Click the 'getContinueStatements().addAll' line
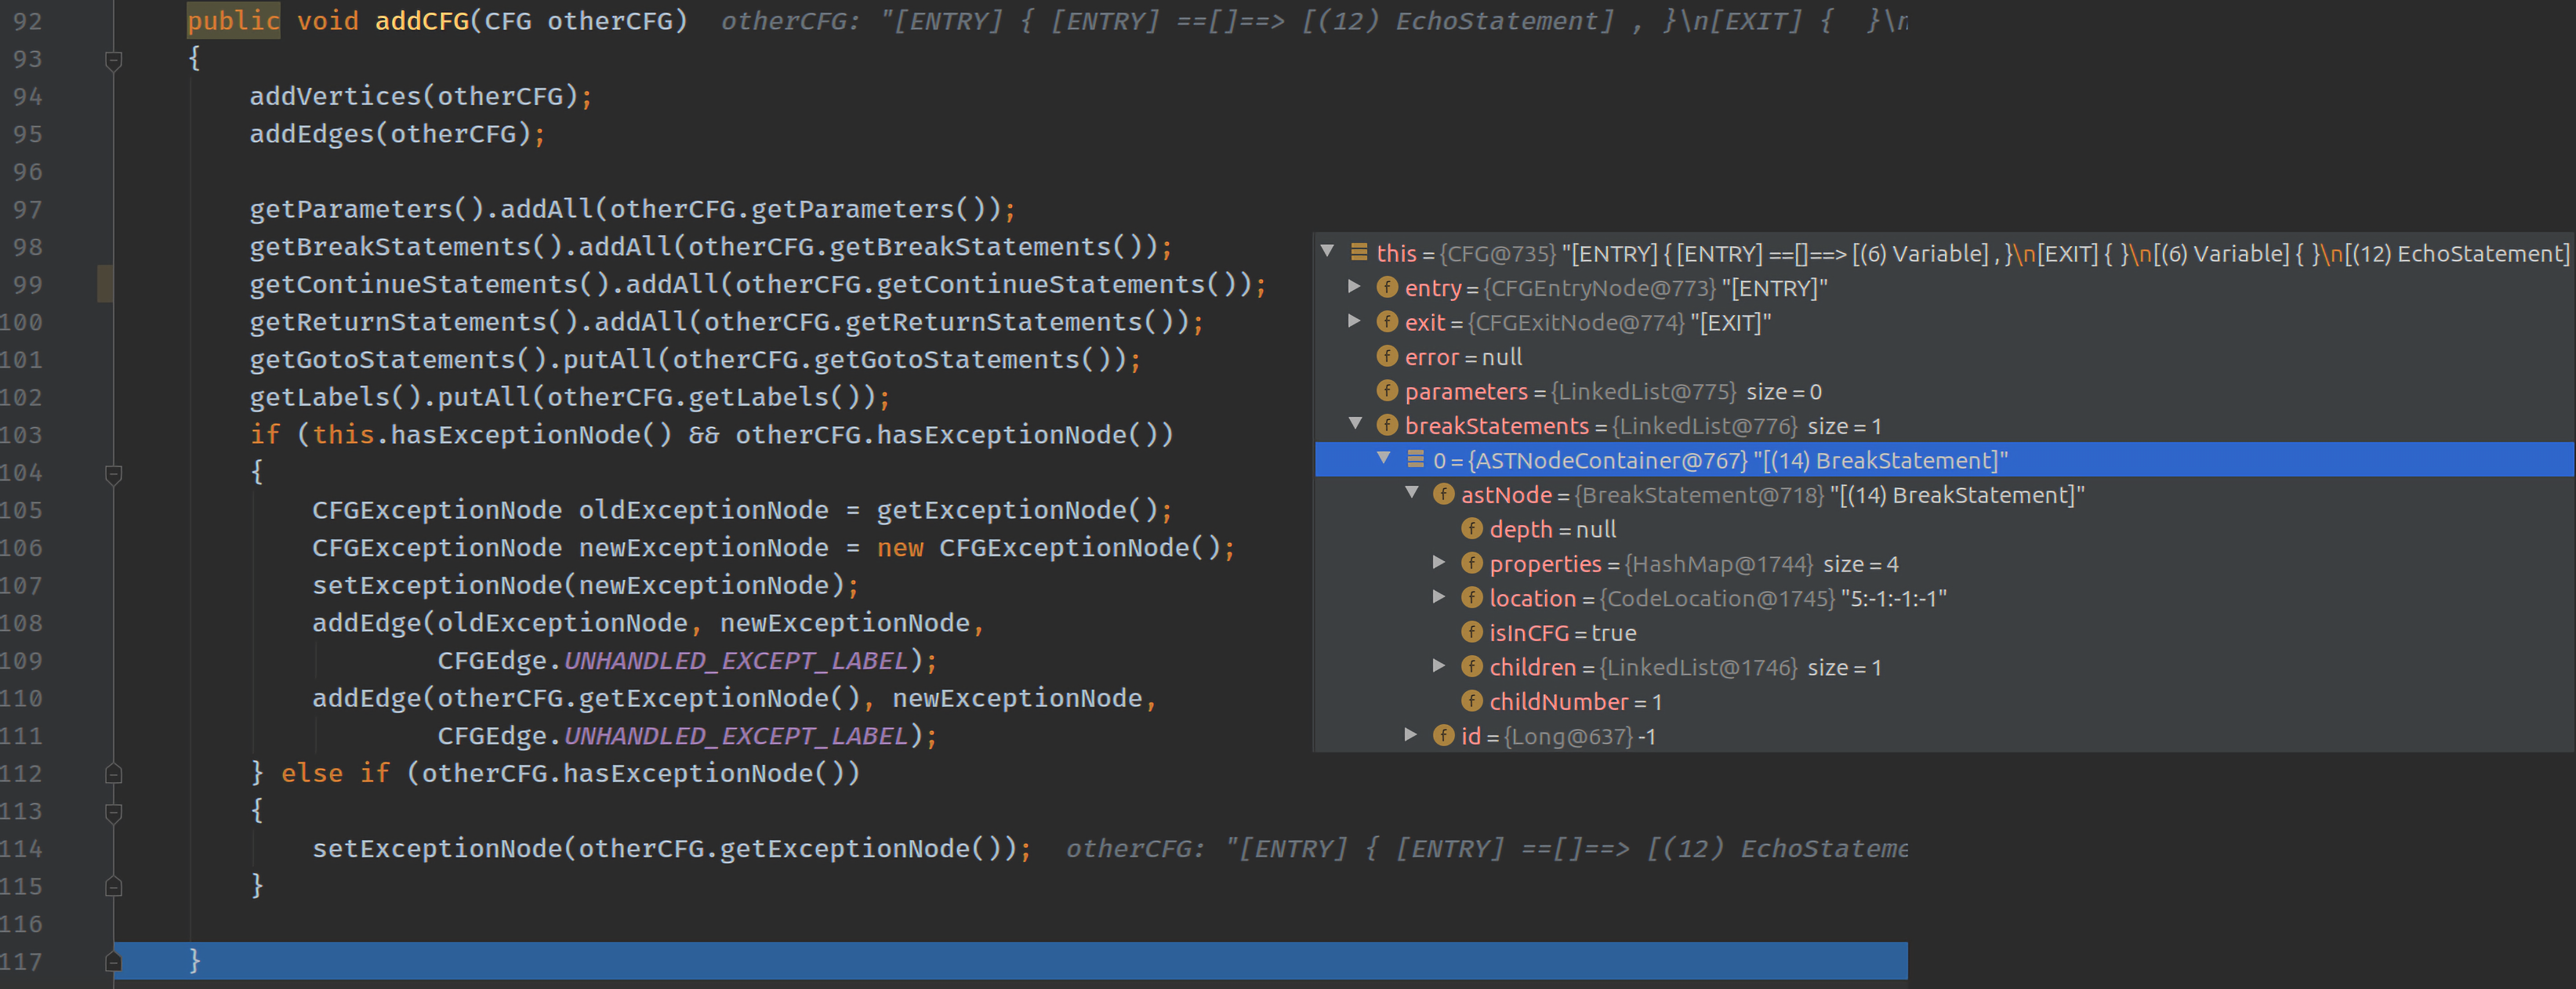 758,284
